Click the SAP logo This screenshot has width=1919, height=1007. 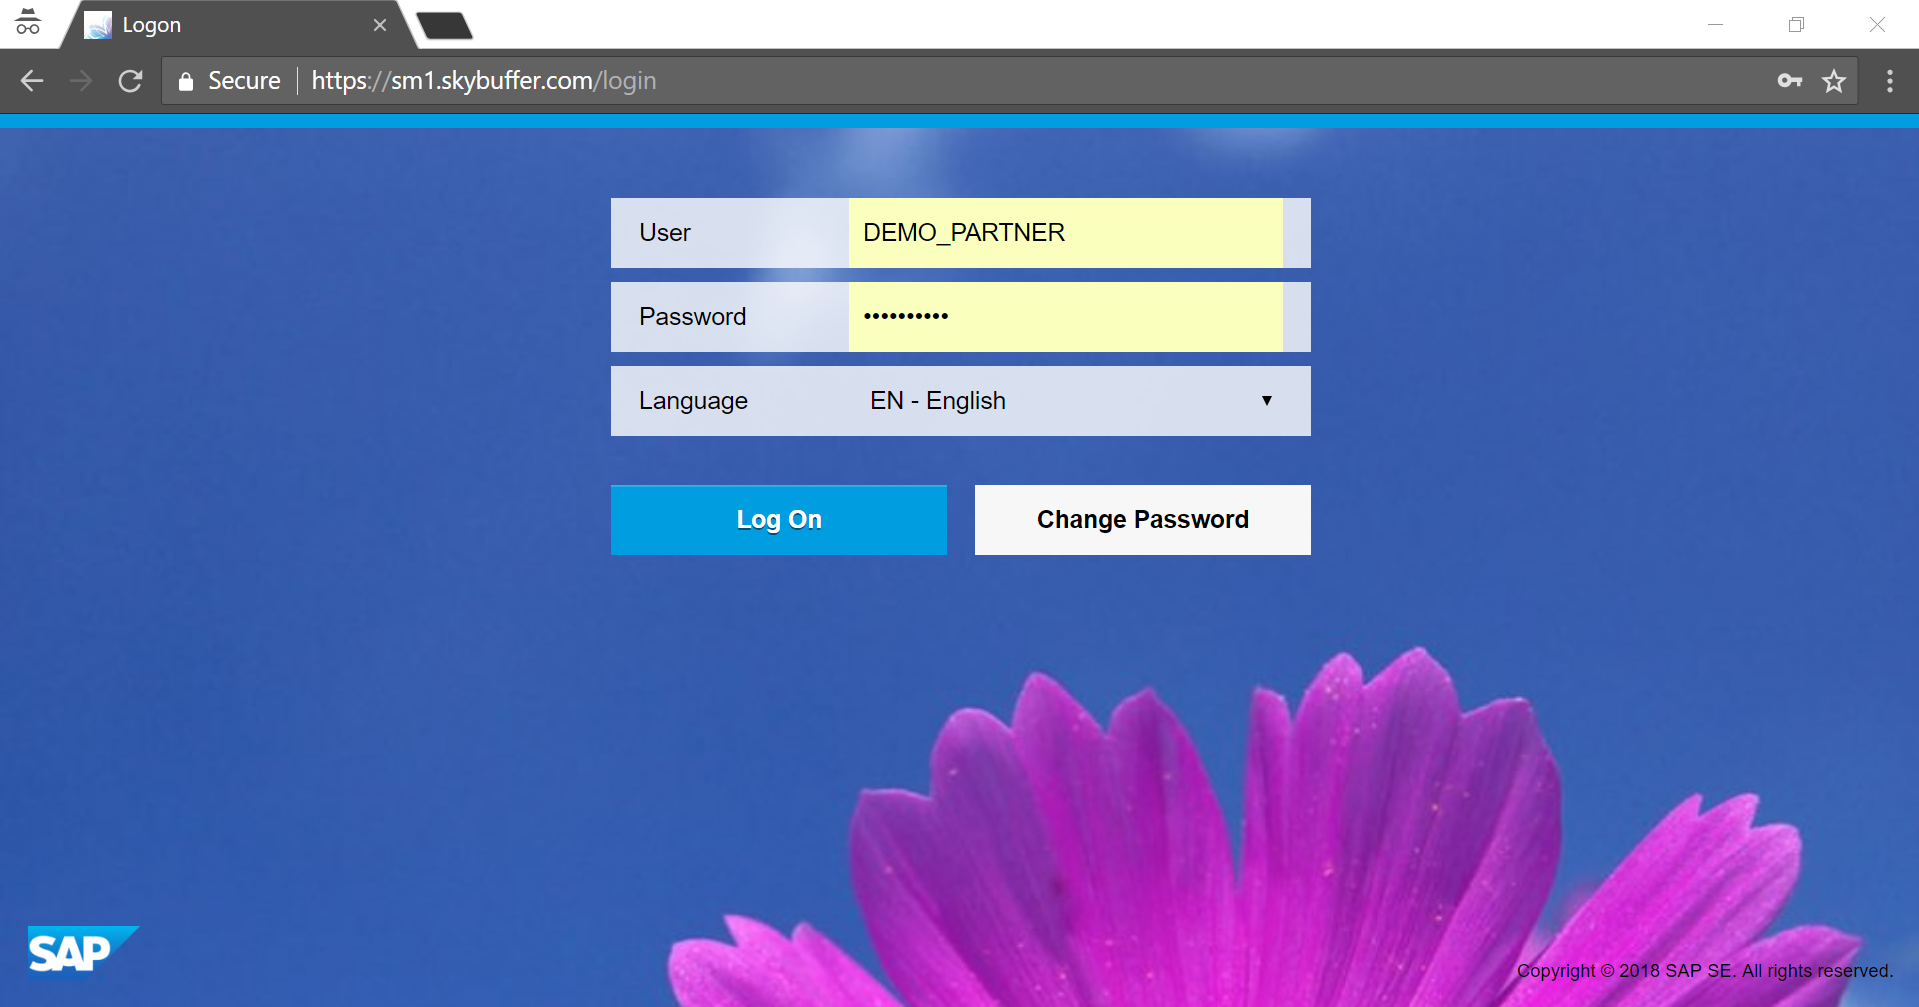83,950
